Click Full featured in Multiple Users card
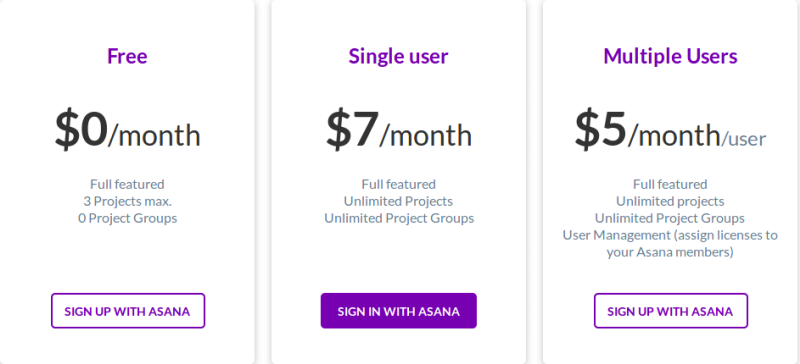Viewport: 800px width, 364px height. tap(670, 184)
